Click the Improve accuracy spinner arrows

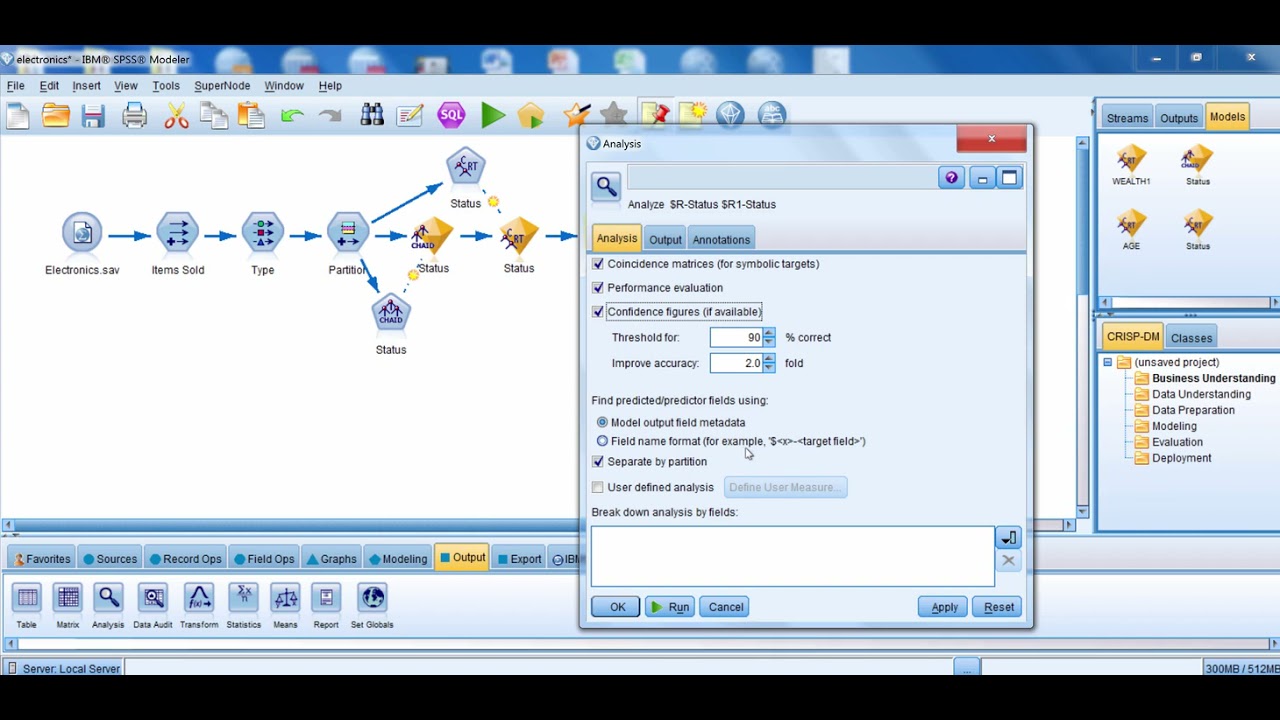point(769,364)
